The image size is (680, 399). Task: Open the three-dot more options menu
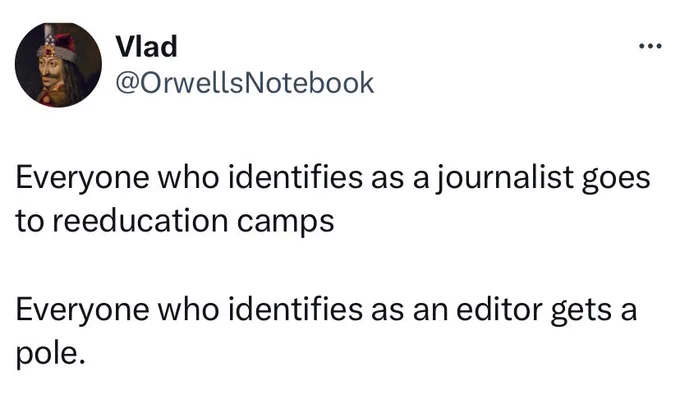[x=651, y=45]
